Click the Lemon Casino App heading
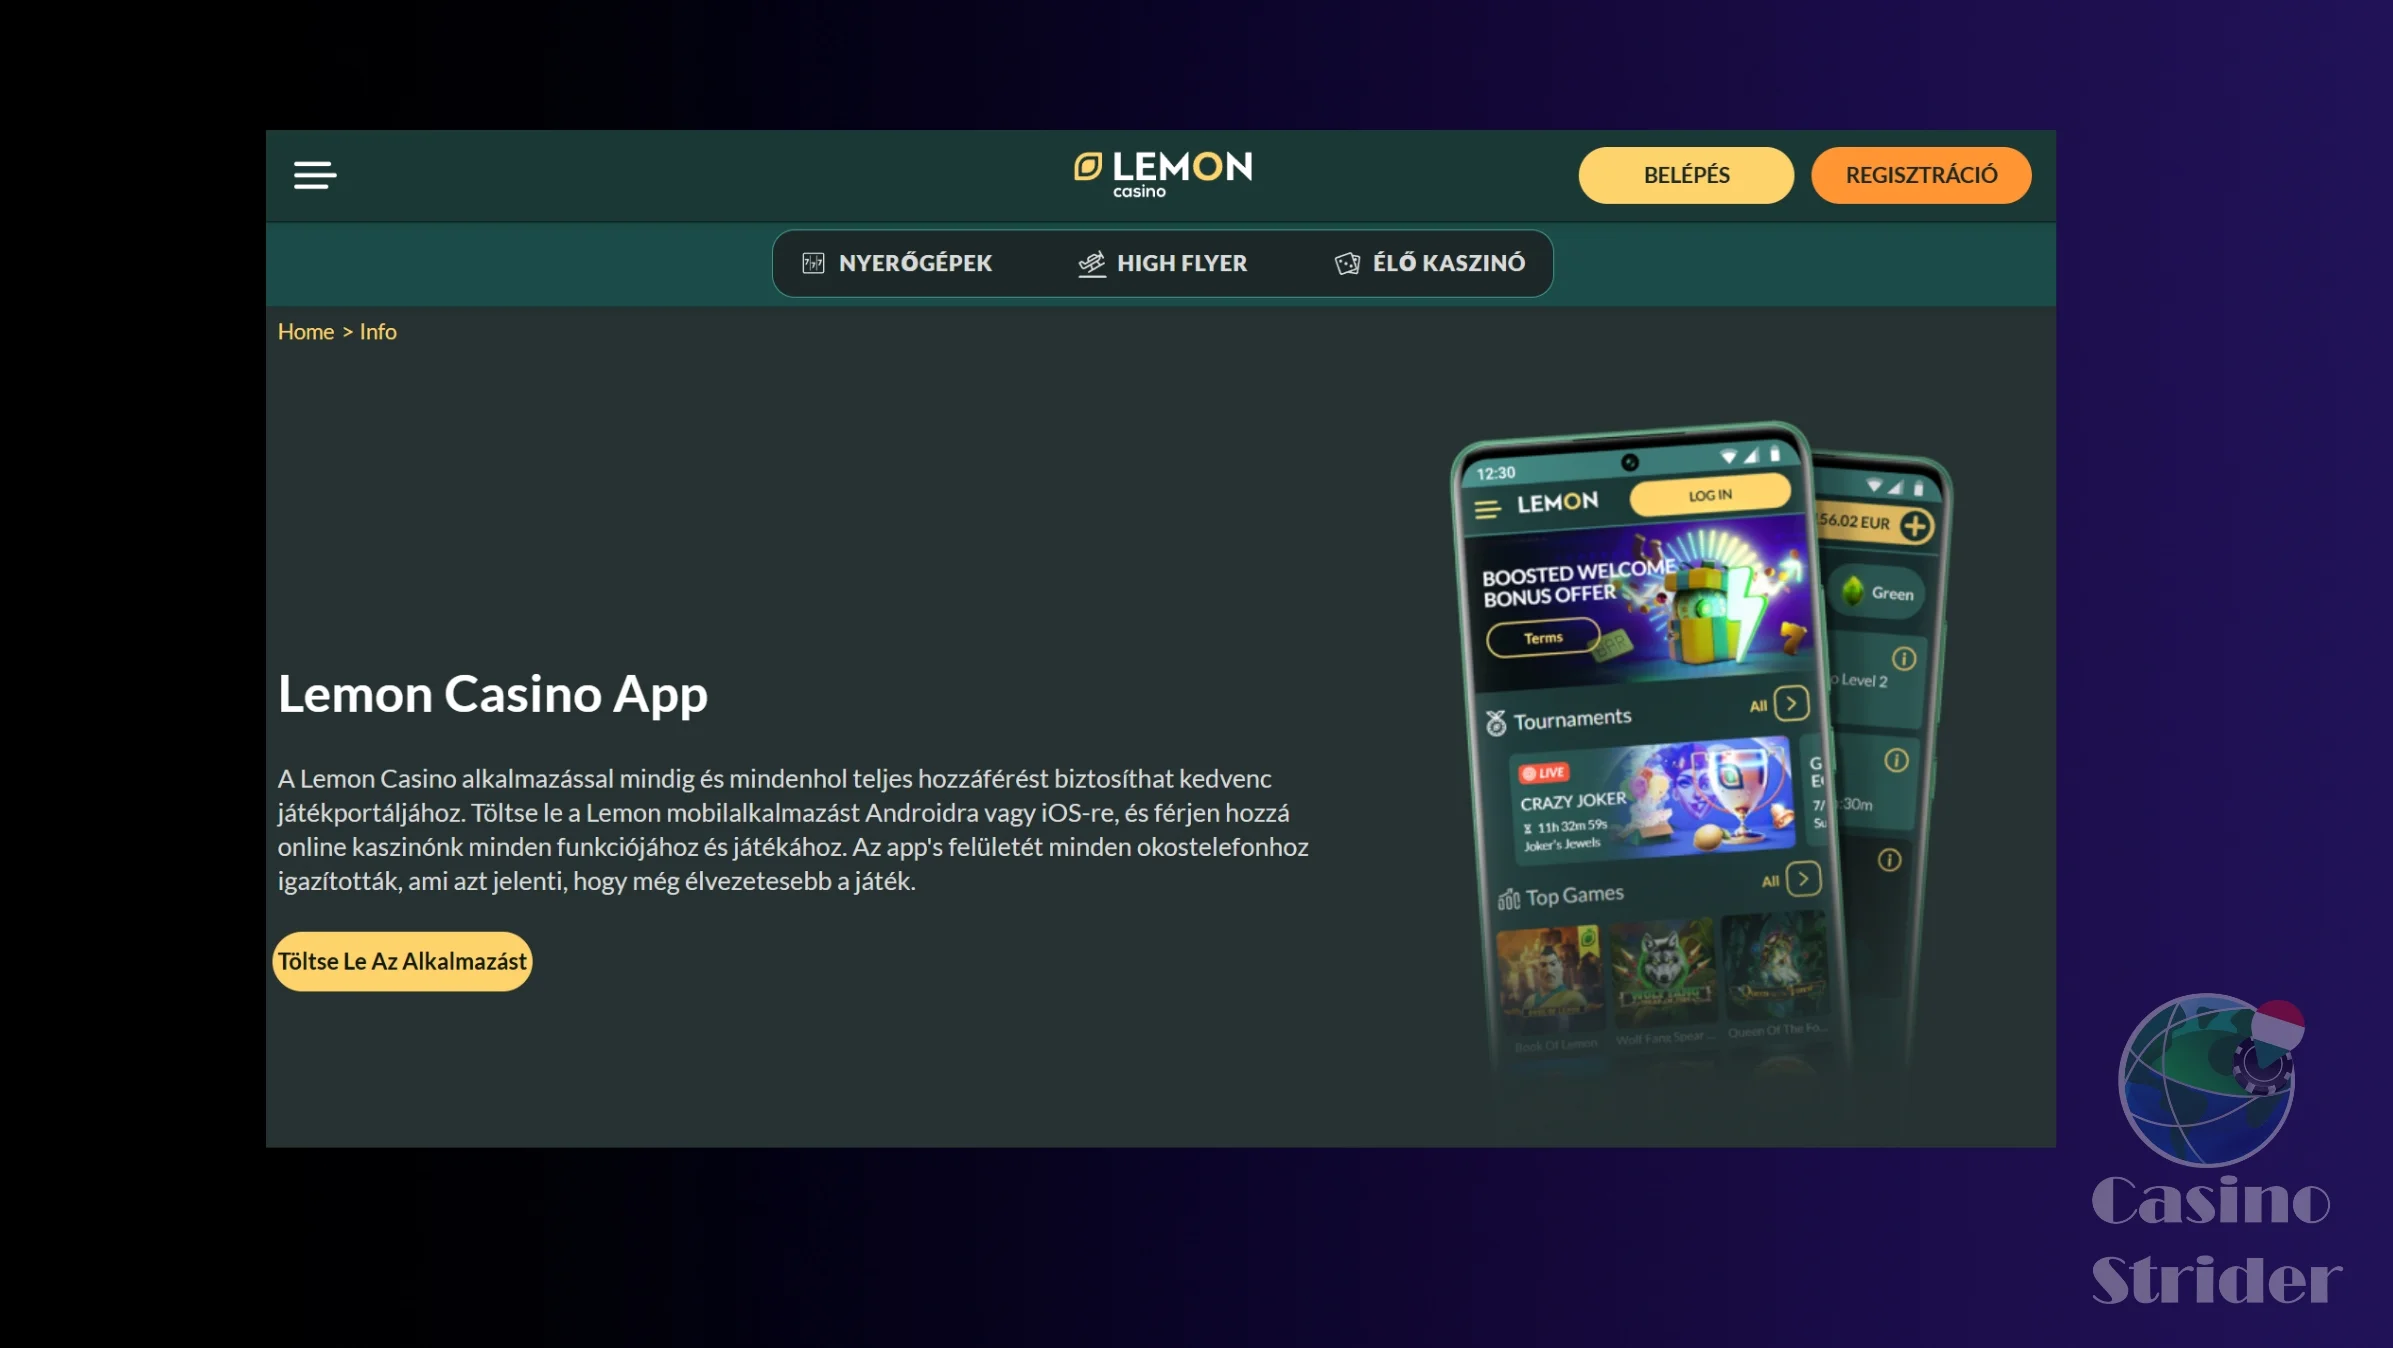Image resolution: width=2393 pixels, height=1348 pixels. 493,694
